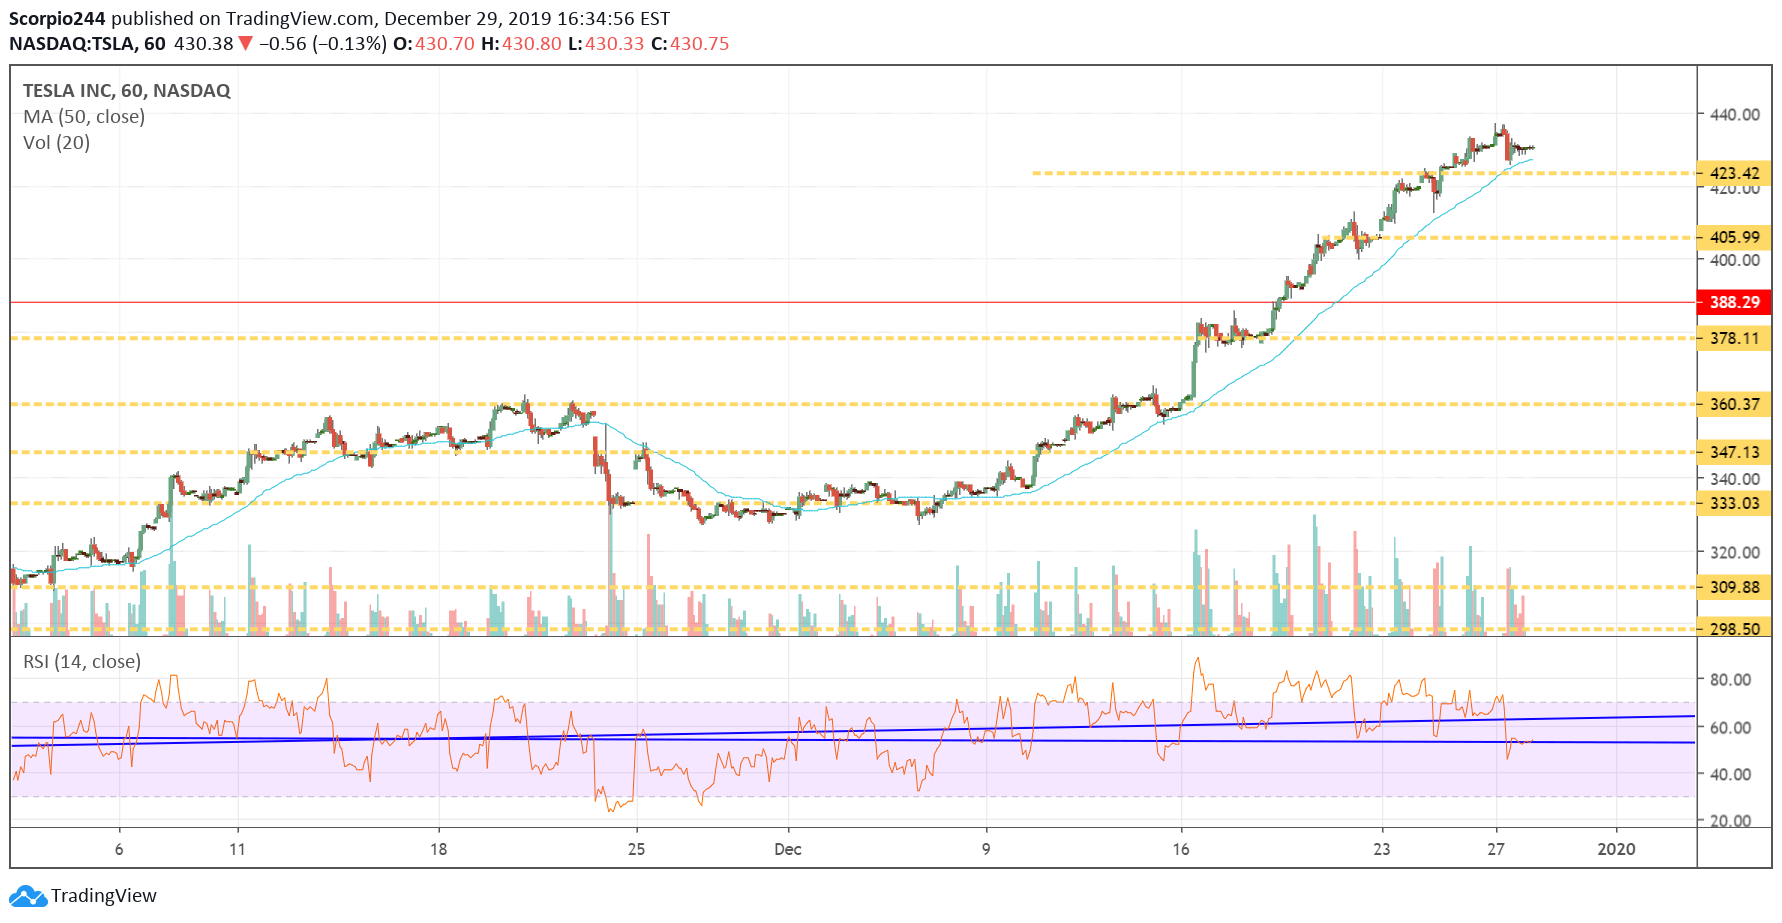Select the 333.03 price level label
Image resolution: width=1782 pixels, height=923 pixels.
coord(1734,503)
